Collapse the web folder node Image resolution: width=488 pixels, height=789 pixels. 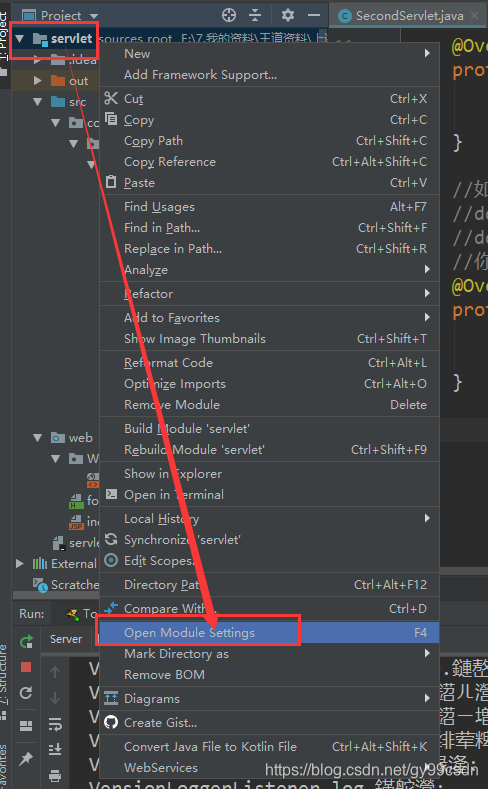38,438
